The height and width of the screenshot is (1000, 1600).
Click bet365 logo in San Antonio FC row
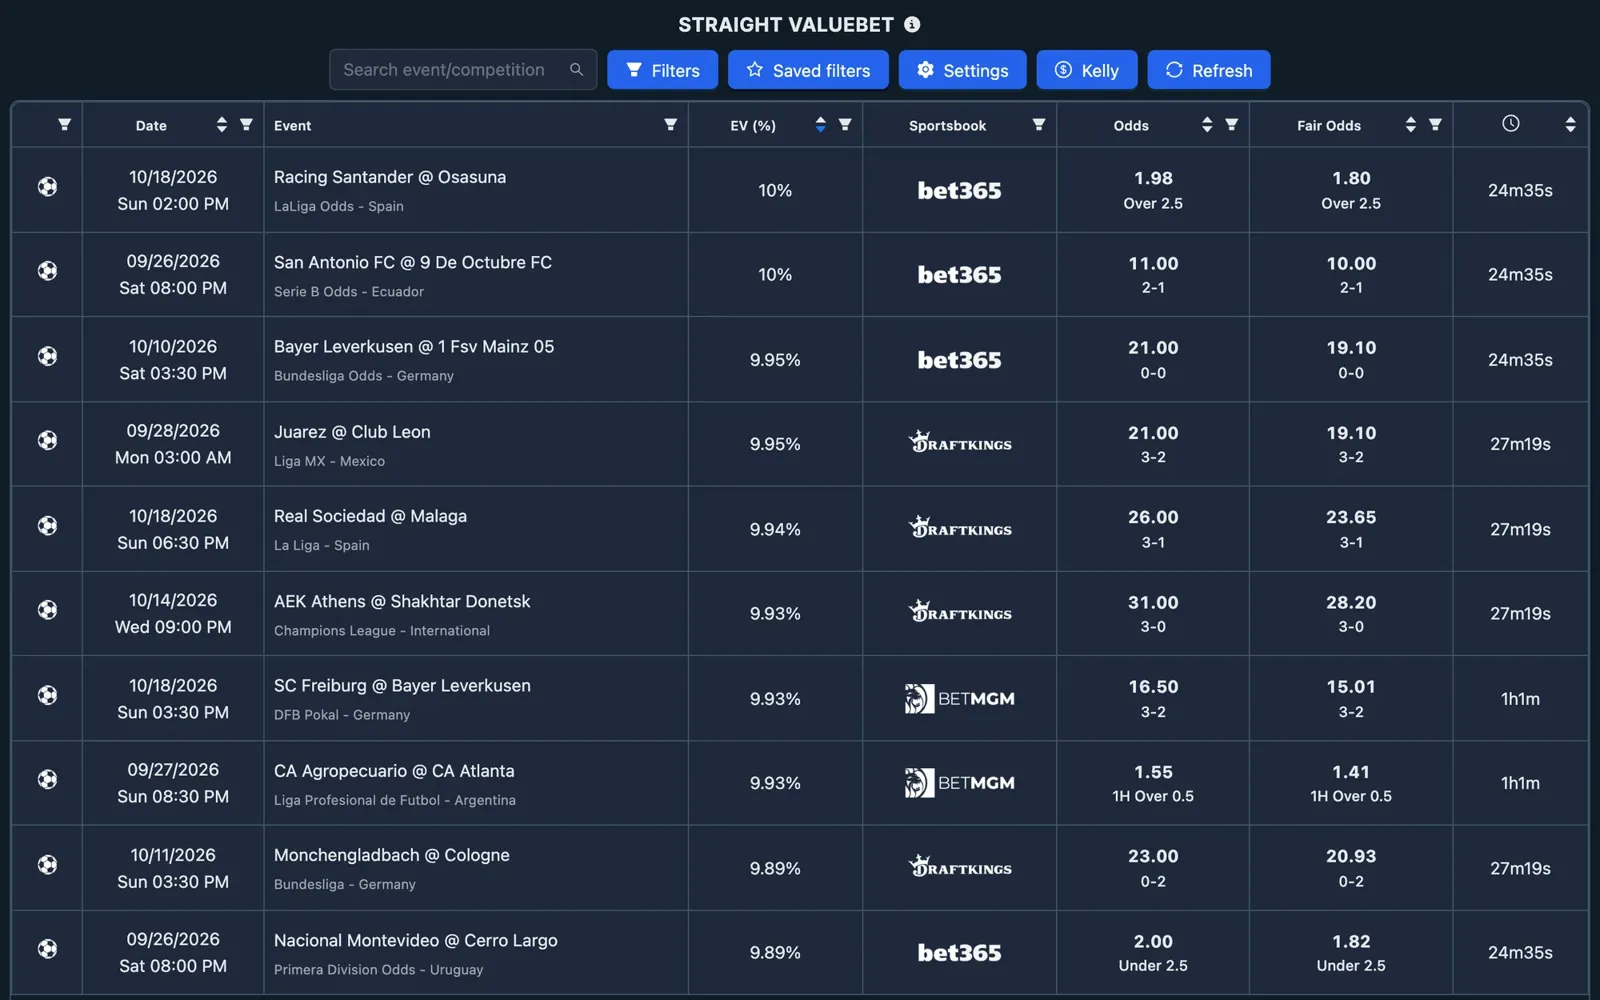point(959,275)
